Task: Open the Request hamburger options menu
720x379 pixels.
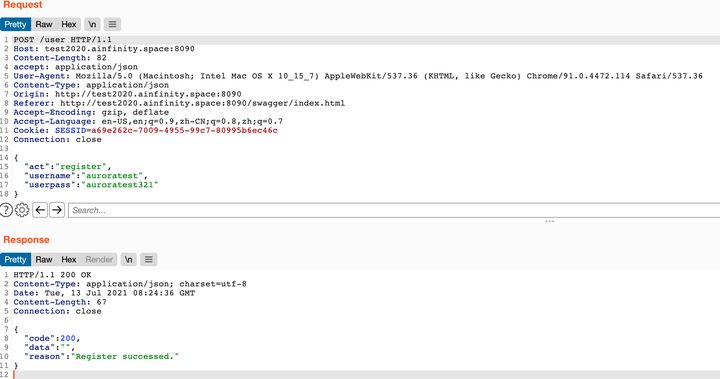Action: (112, 24)
